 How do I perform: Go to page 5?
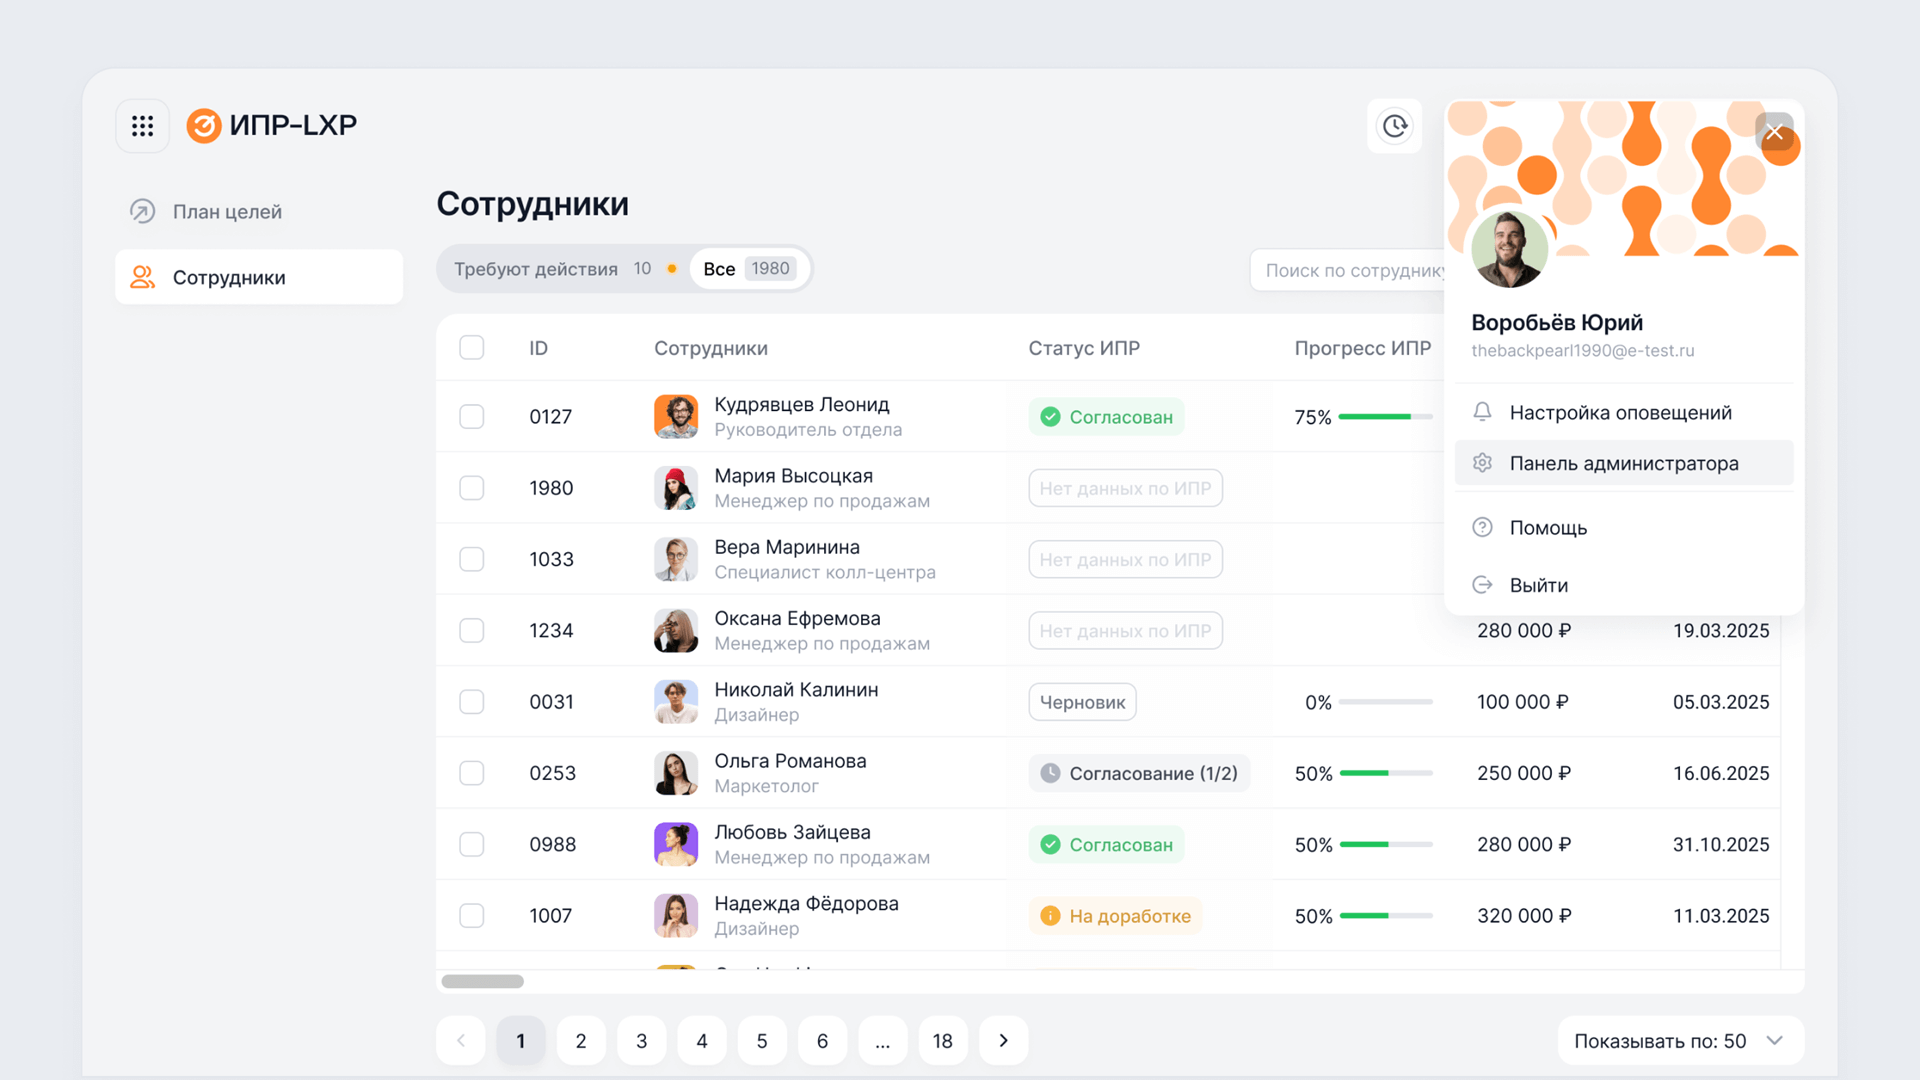pyautogui.click(x=762, y=1041)
